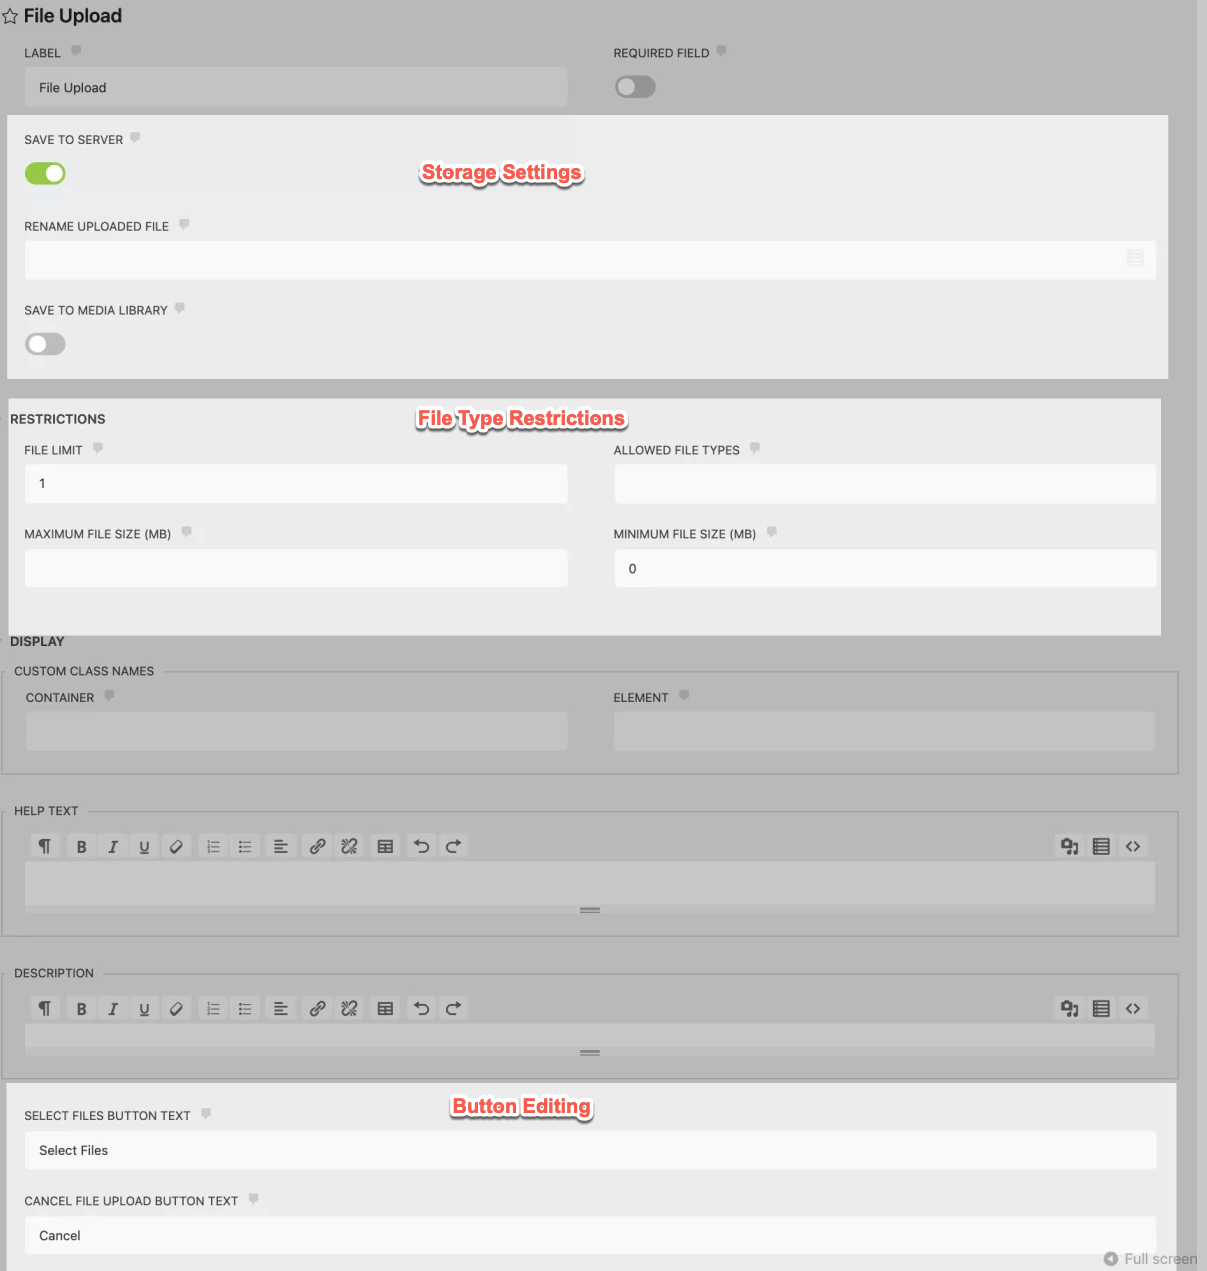Click the Allowed File Types field
This screenshot has width=1207, height=1271.
pyautogui.click(x=884, y=484)
